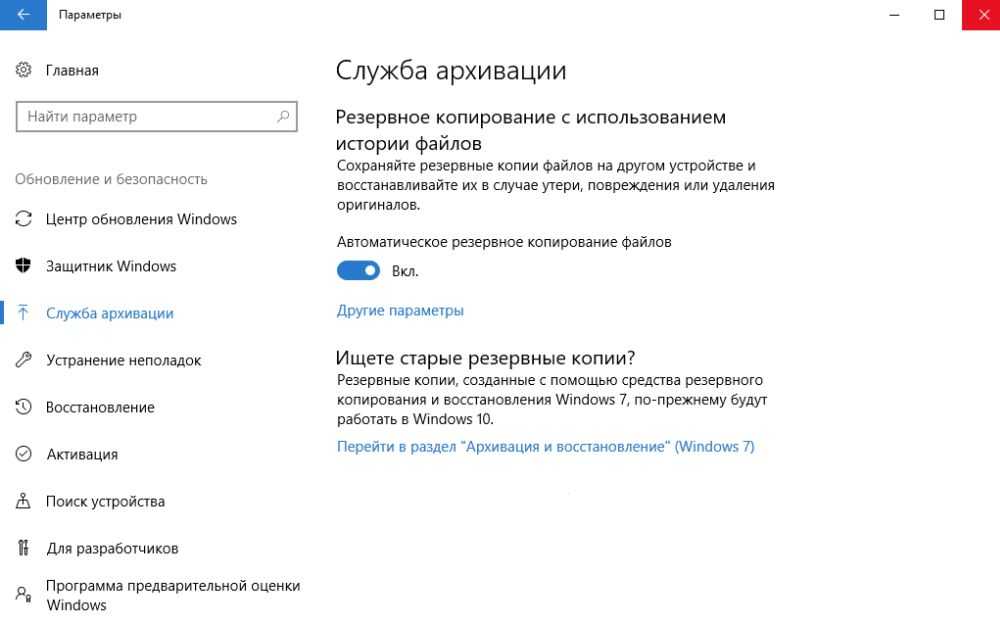Click the Центр обновления Windows refresh icon
This screenshot has width=1000, height=624.
(x=24, y=219)
